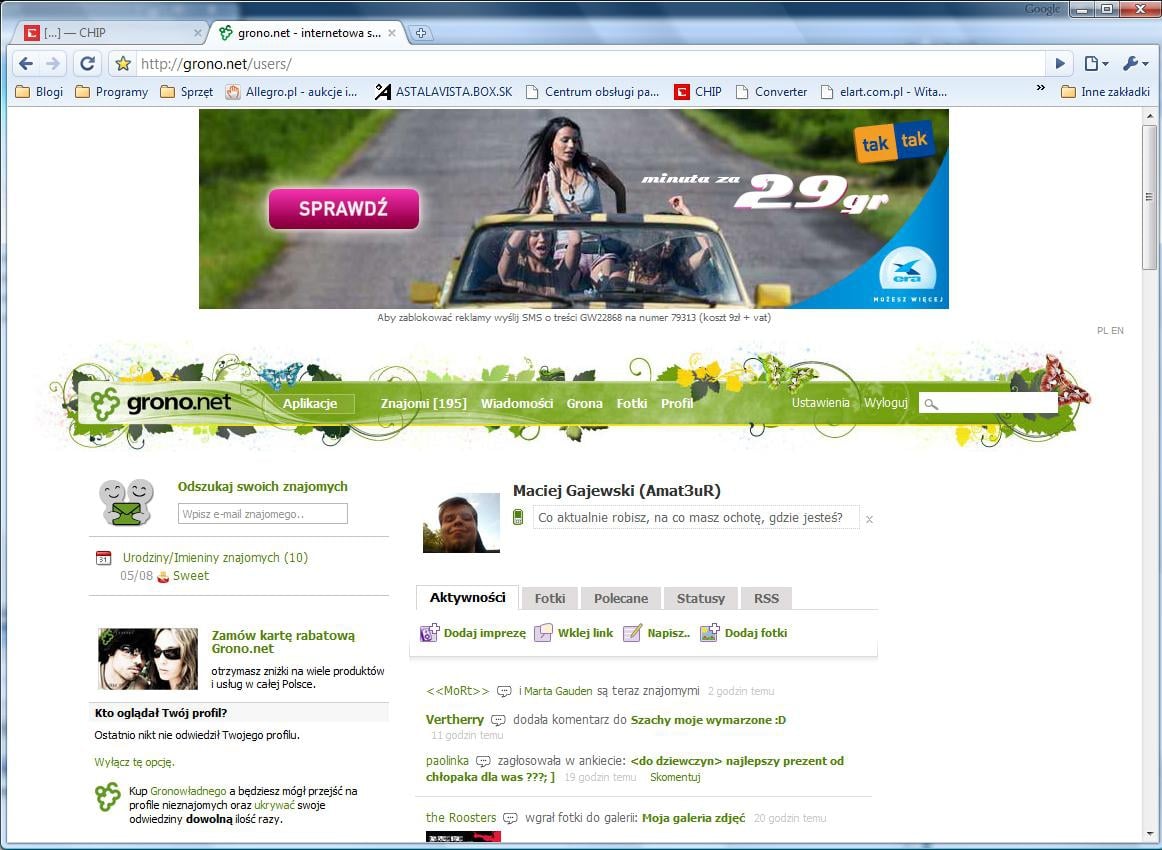Viewport: 1162px width, 850px height.
Task: Click the vertical page scrollbar thumb
Action: (x=1150, y=195)
